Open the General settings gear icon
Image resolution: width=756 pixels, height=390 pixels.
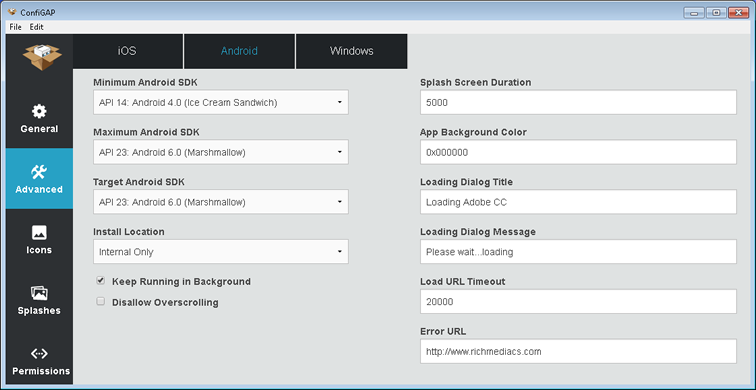point(39,111)
